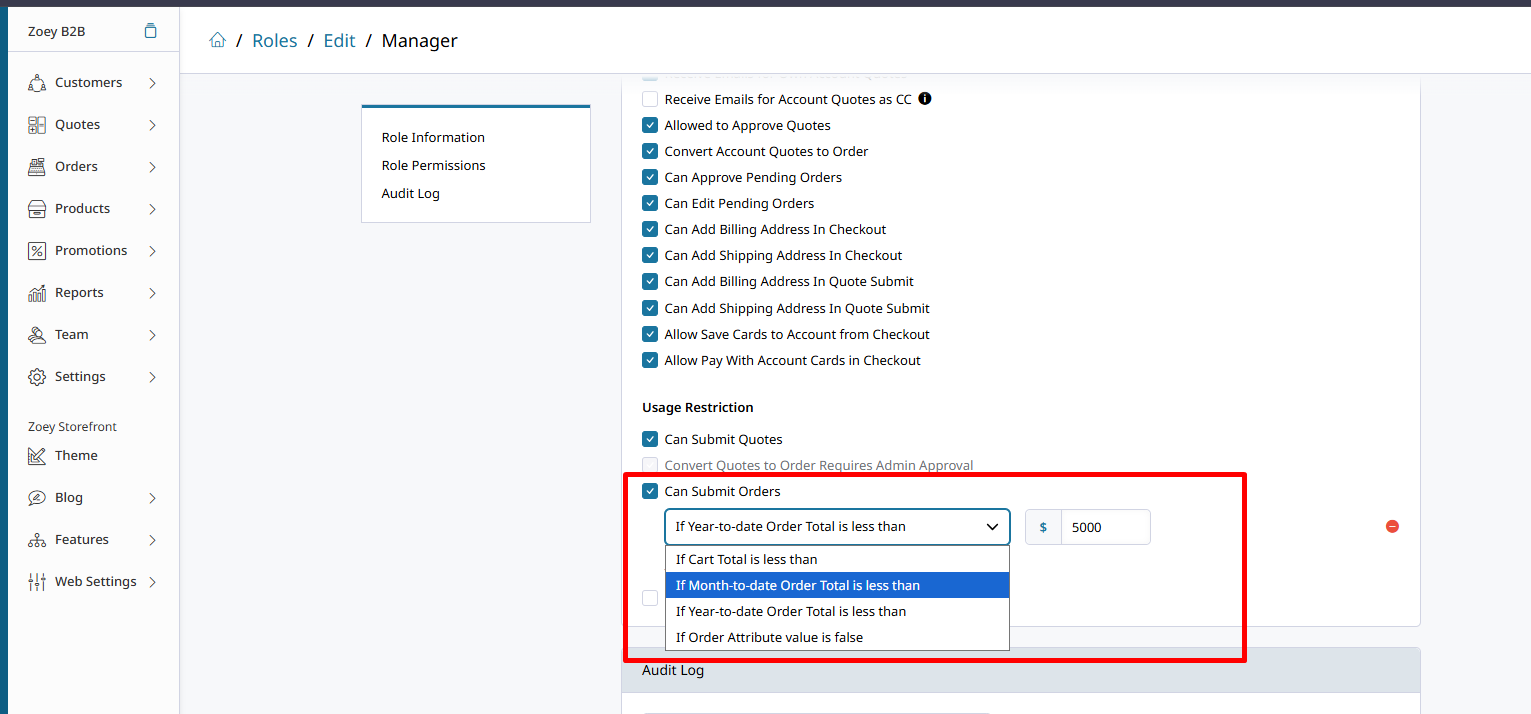Click the Theme sidebar icon
The image size is (1531, 714).
pyautogui.click(x=37, y=456)
